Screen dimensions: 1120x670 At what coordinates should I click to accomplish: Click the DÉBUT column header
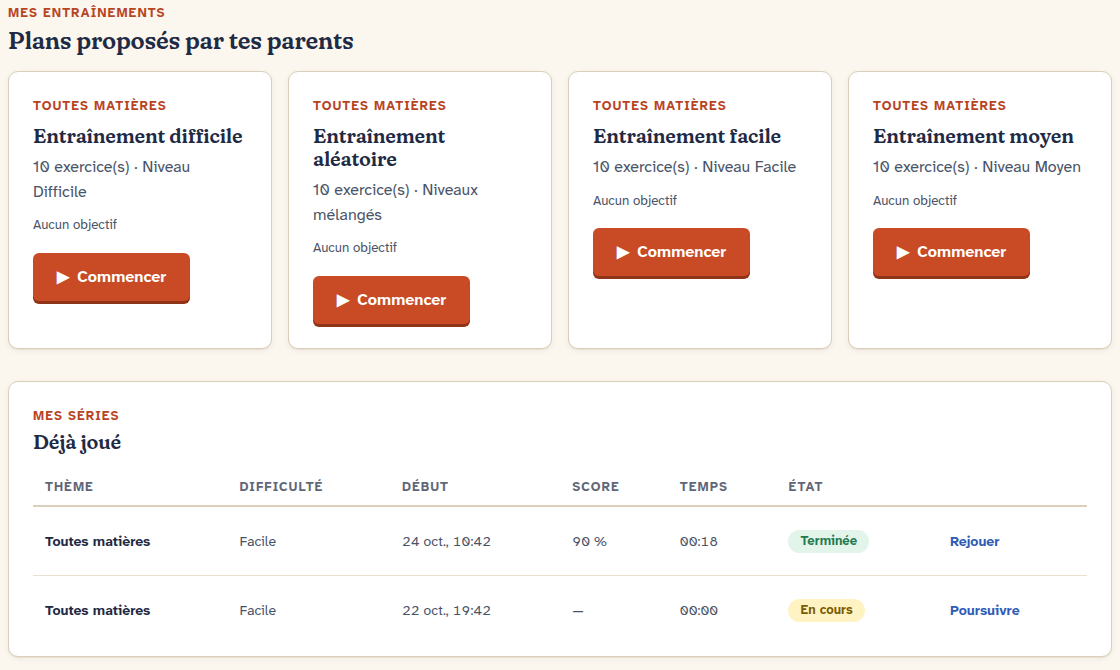tap(425, 486)
